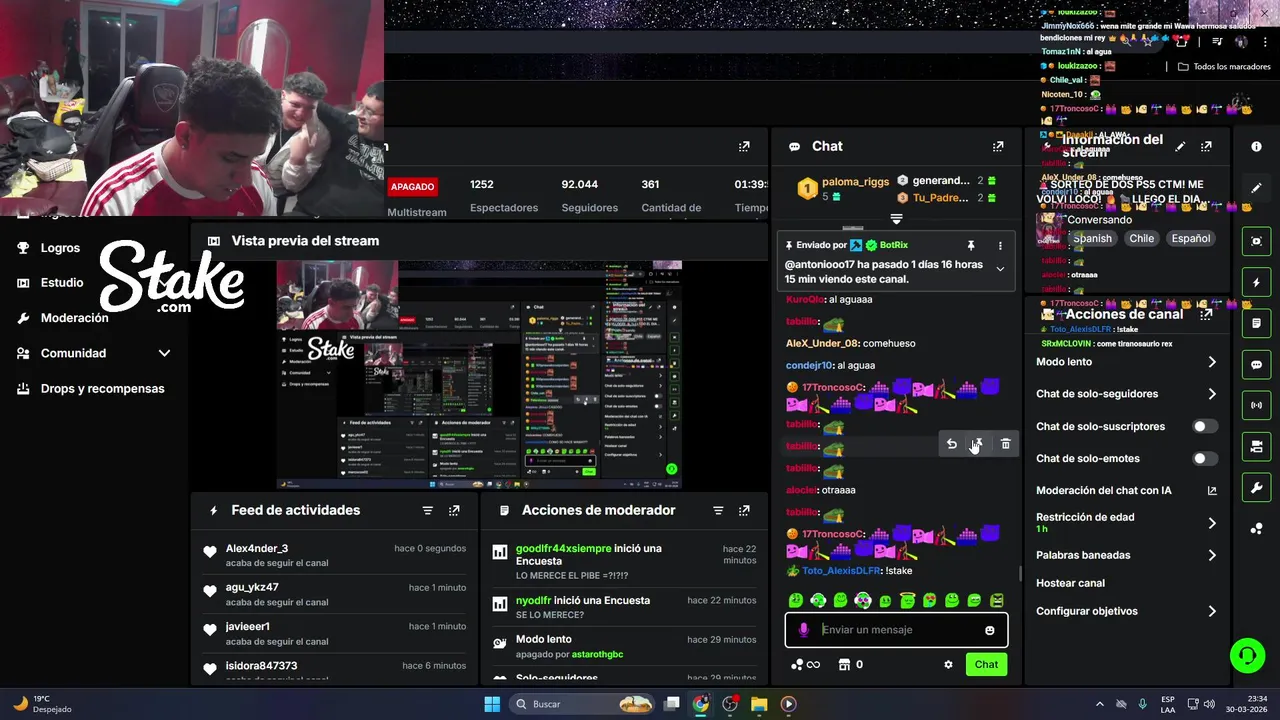This screenshot has height=720, width=1280.
Task: Open the green headset support button
Action: pyautogui.click(x=1247, y=656)
